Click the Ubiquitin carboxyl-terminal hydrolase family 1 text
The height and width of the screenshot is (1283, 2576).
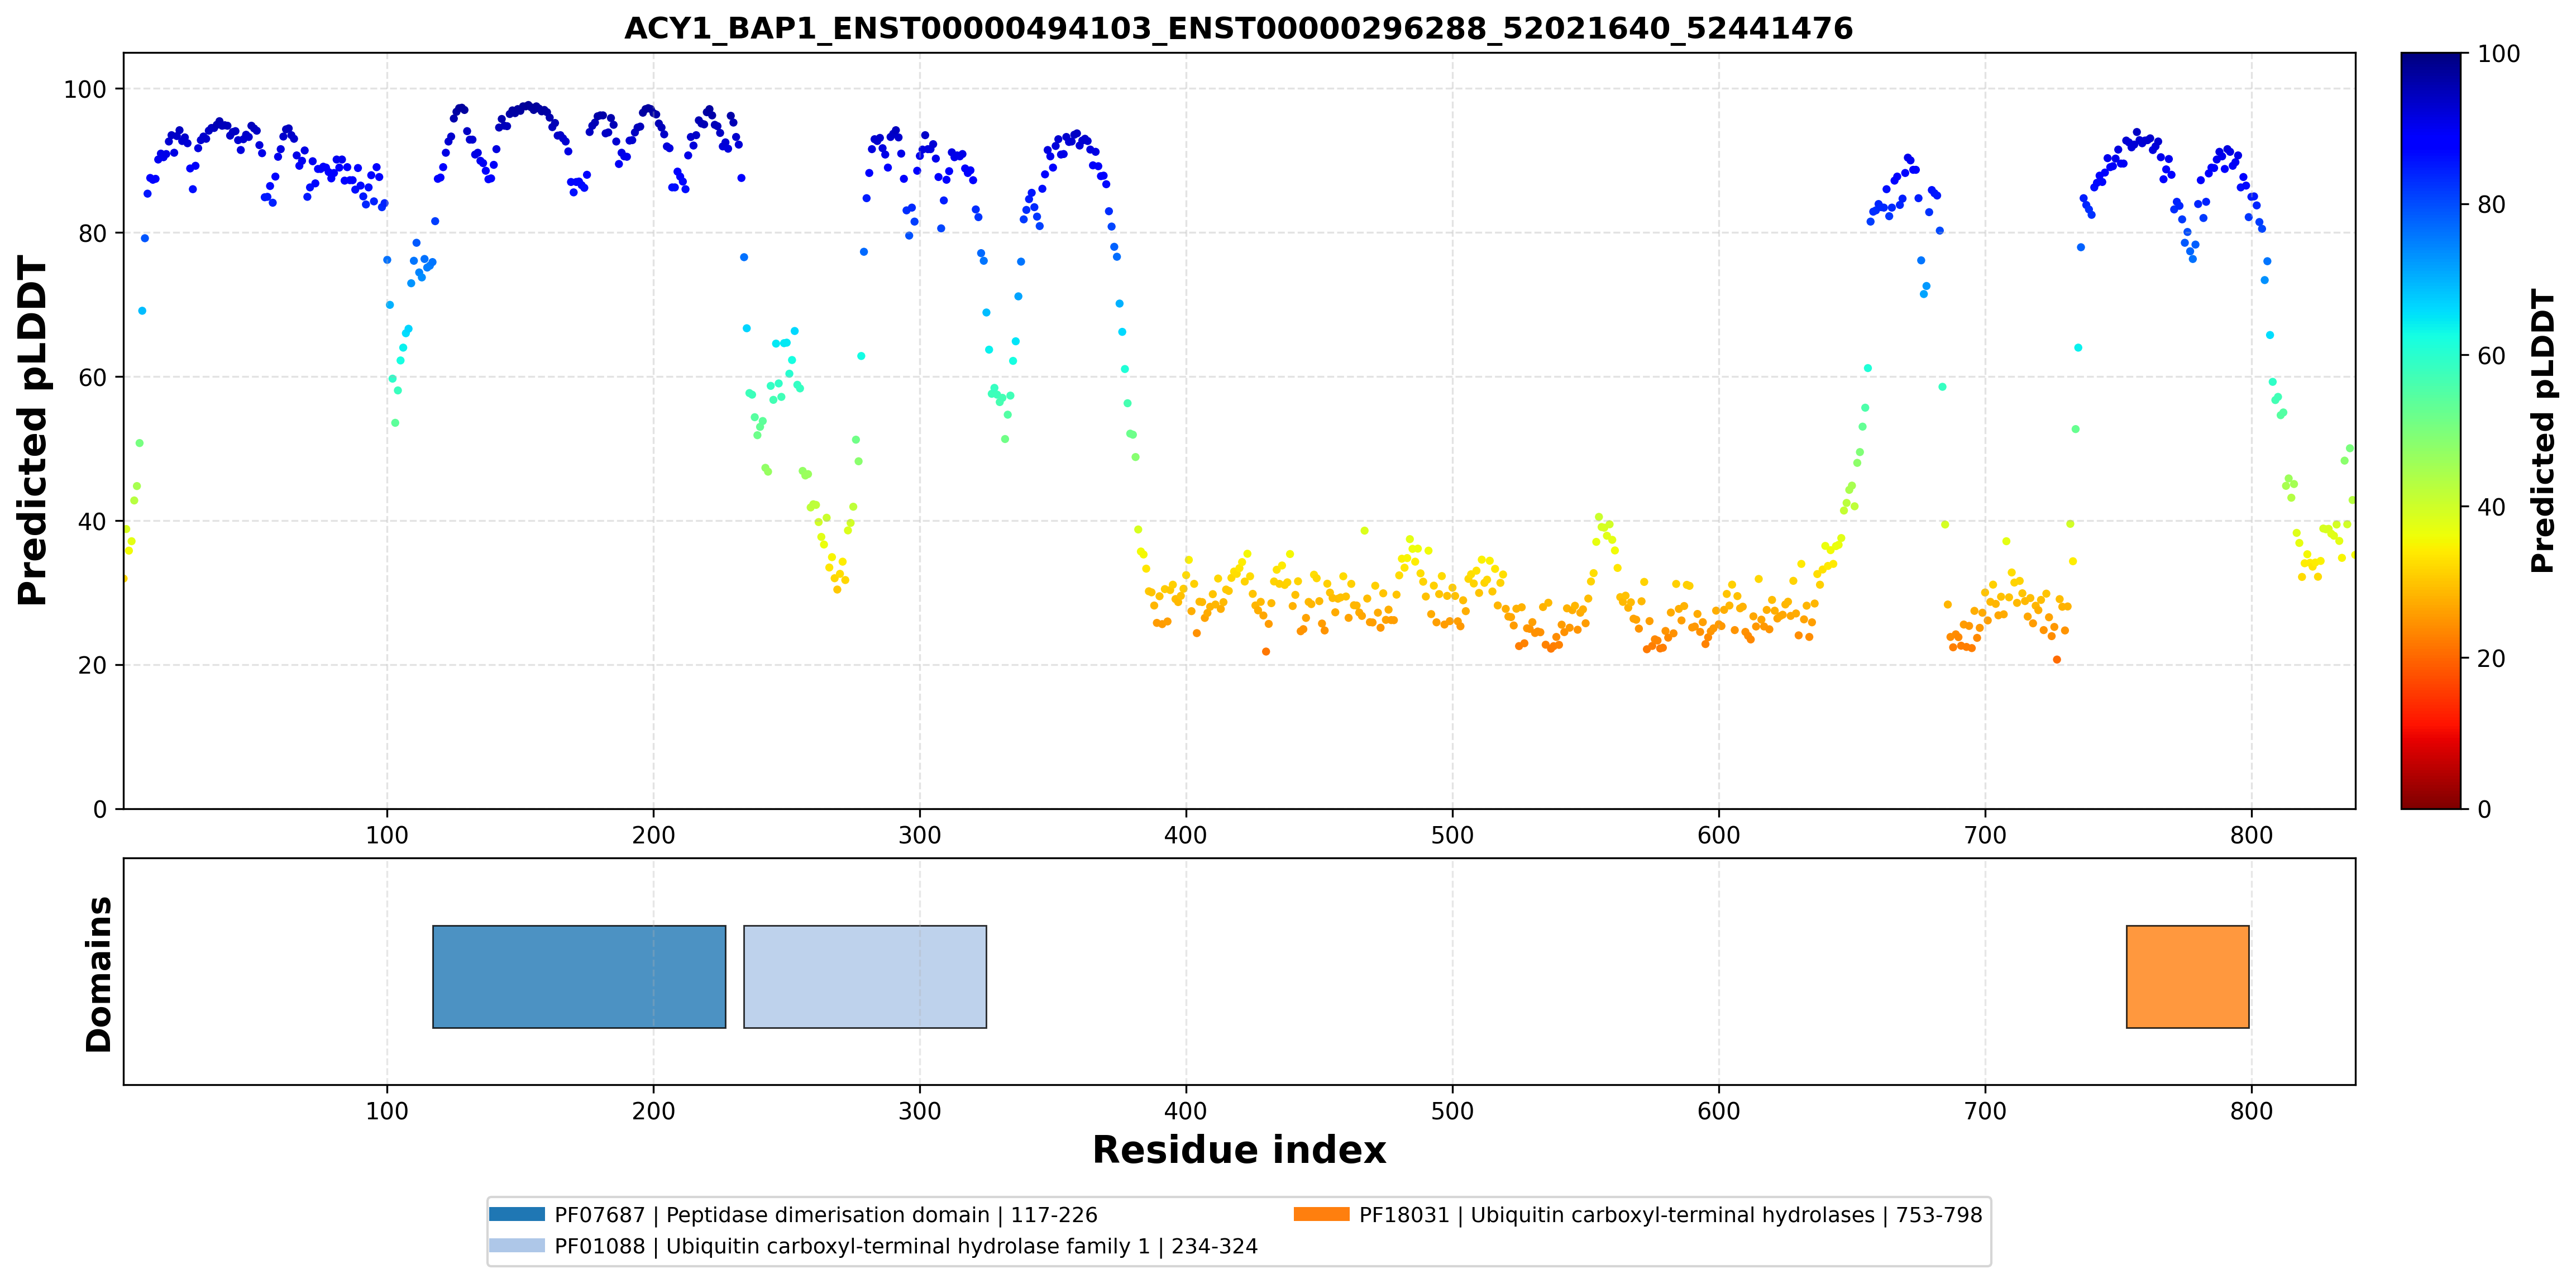point(907,1246)
